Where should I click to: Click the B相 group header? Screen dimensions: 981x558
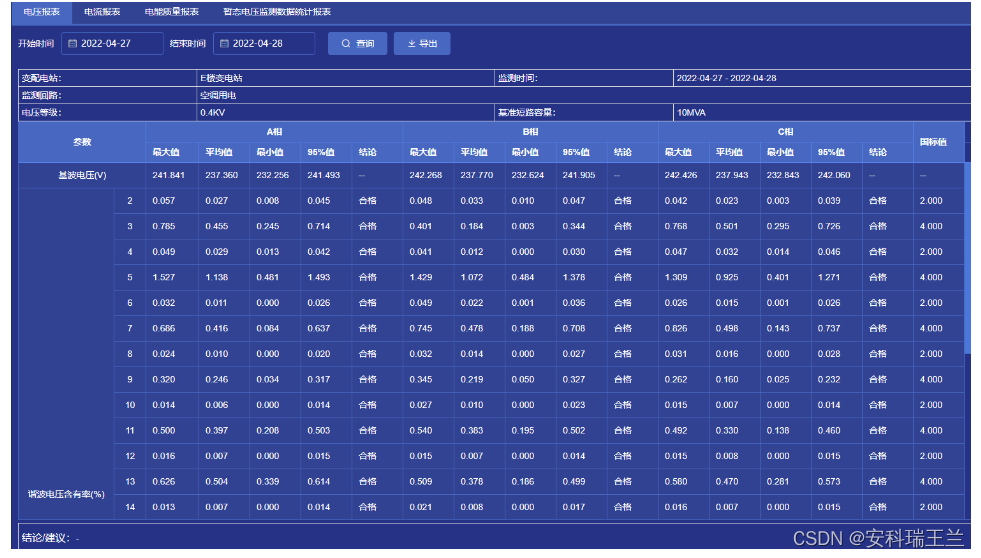coord(530,132)
